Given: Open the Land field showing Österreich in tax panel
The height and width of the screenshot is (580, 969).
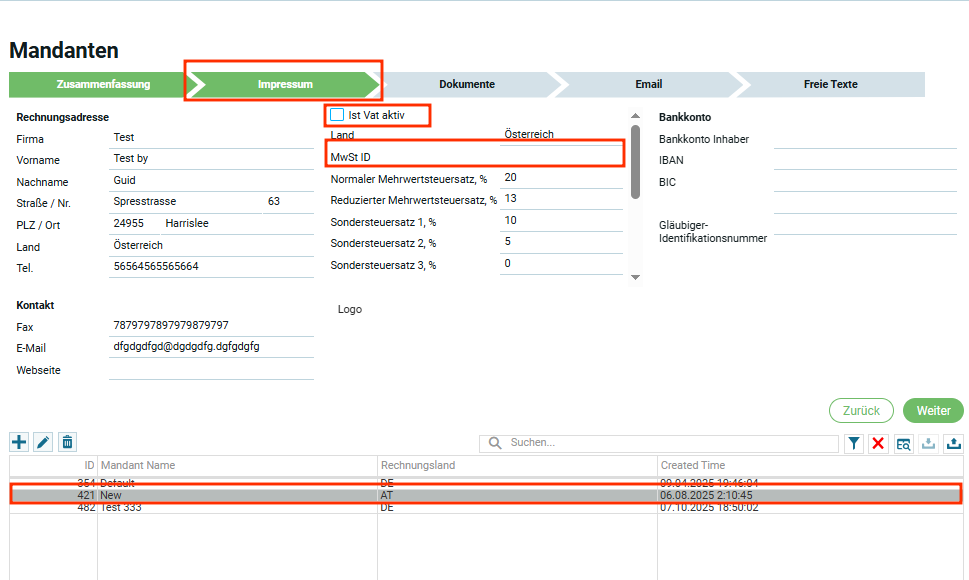Looking at the screenshot, I should 560,135.
